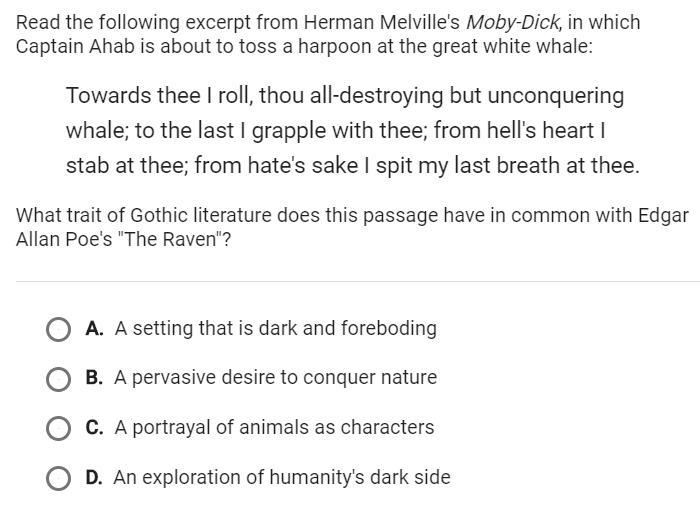
Task: Click answer text "An exploration of humanity's dark side"
Action: [x=282, y=477]
